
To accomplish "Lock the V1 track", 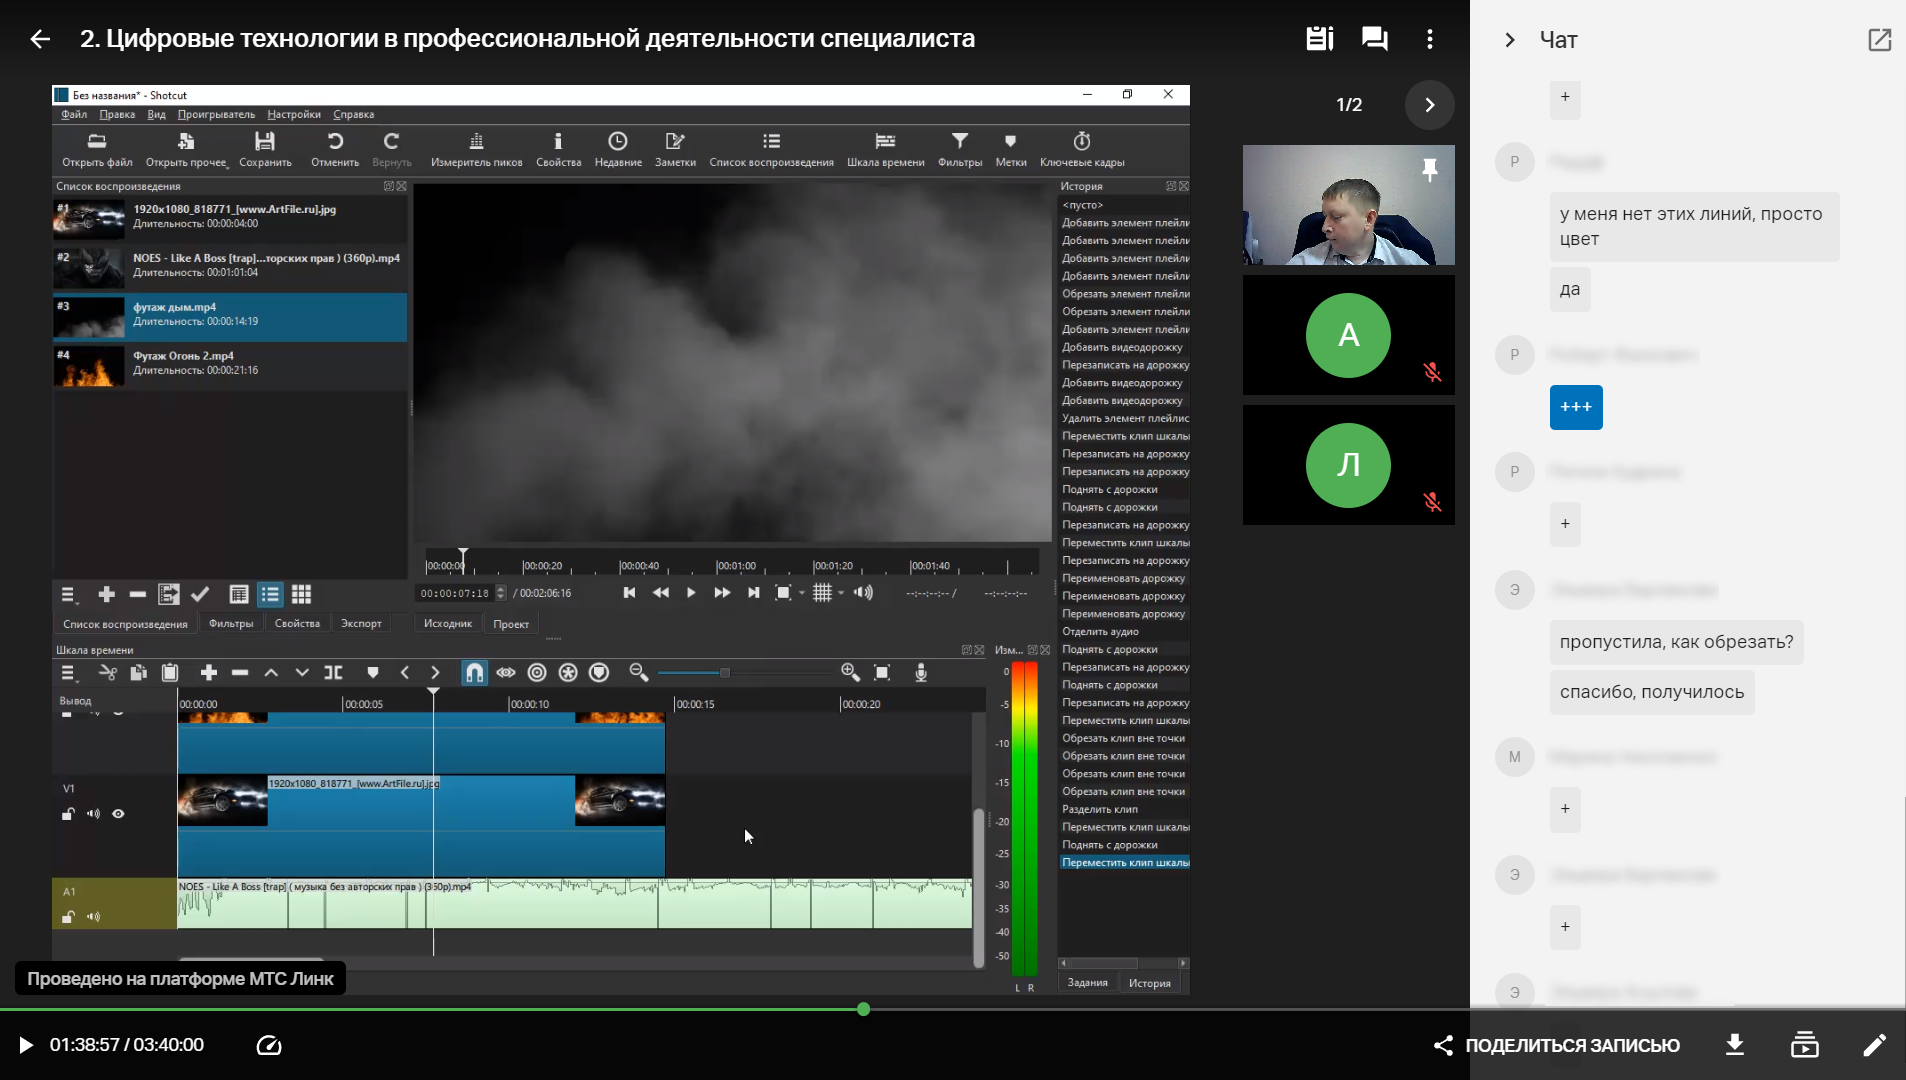I will [68, 814].
